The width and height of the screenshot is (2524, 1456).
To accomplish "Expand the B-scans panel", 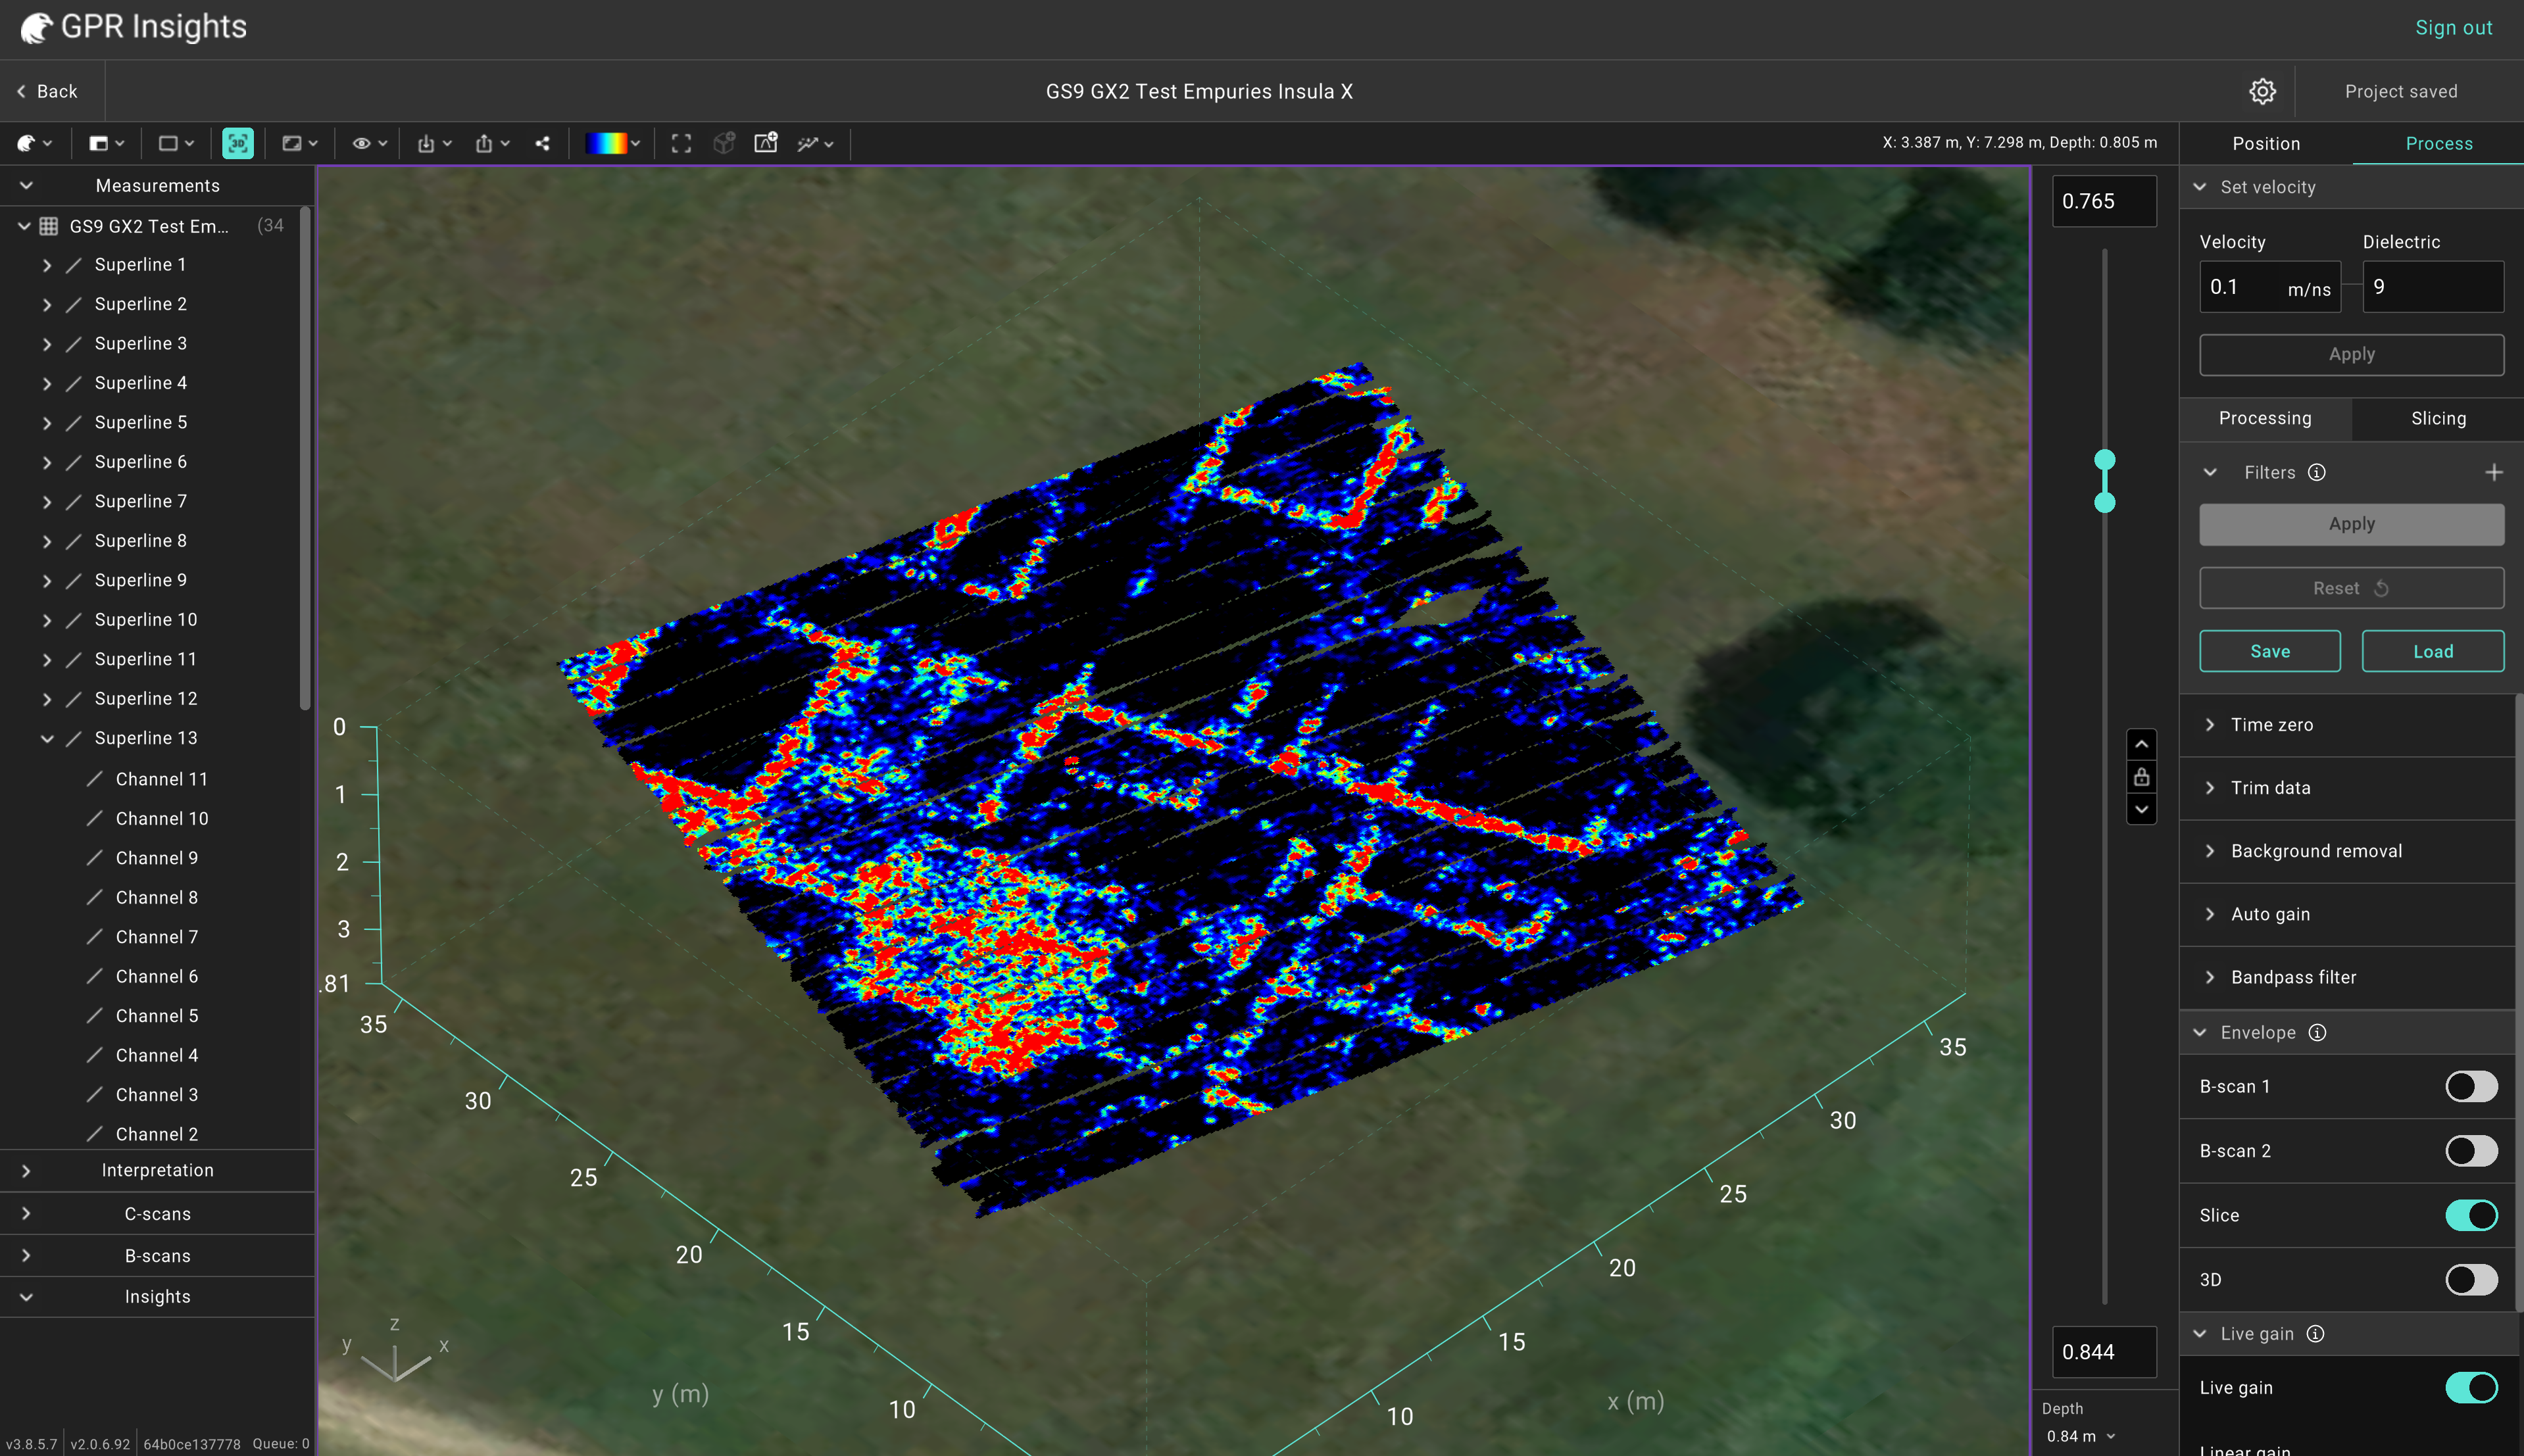I will click(x=26, y=1255).
